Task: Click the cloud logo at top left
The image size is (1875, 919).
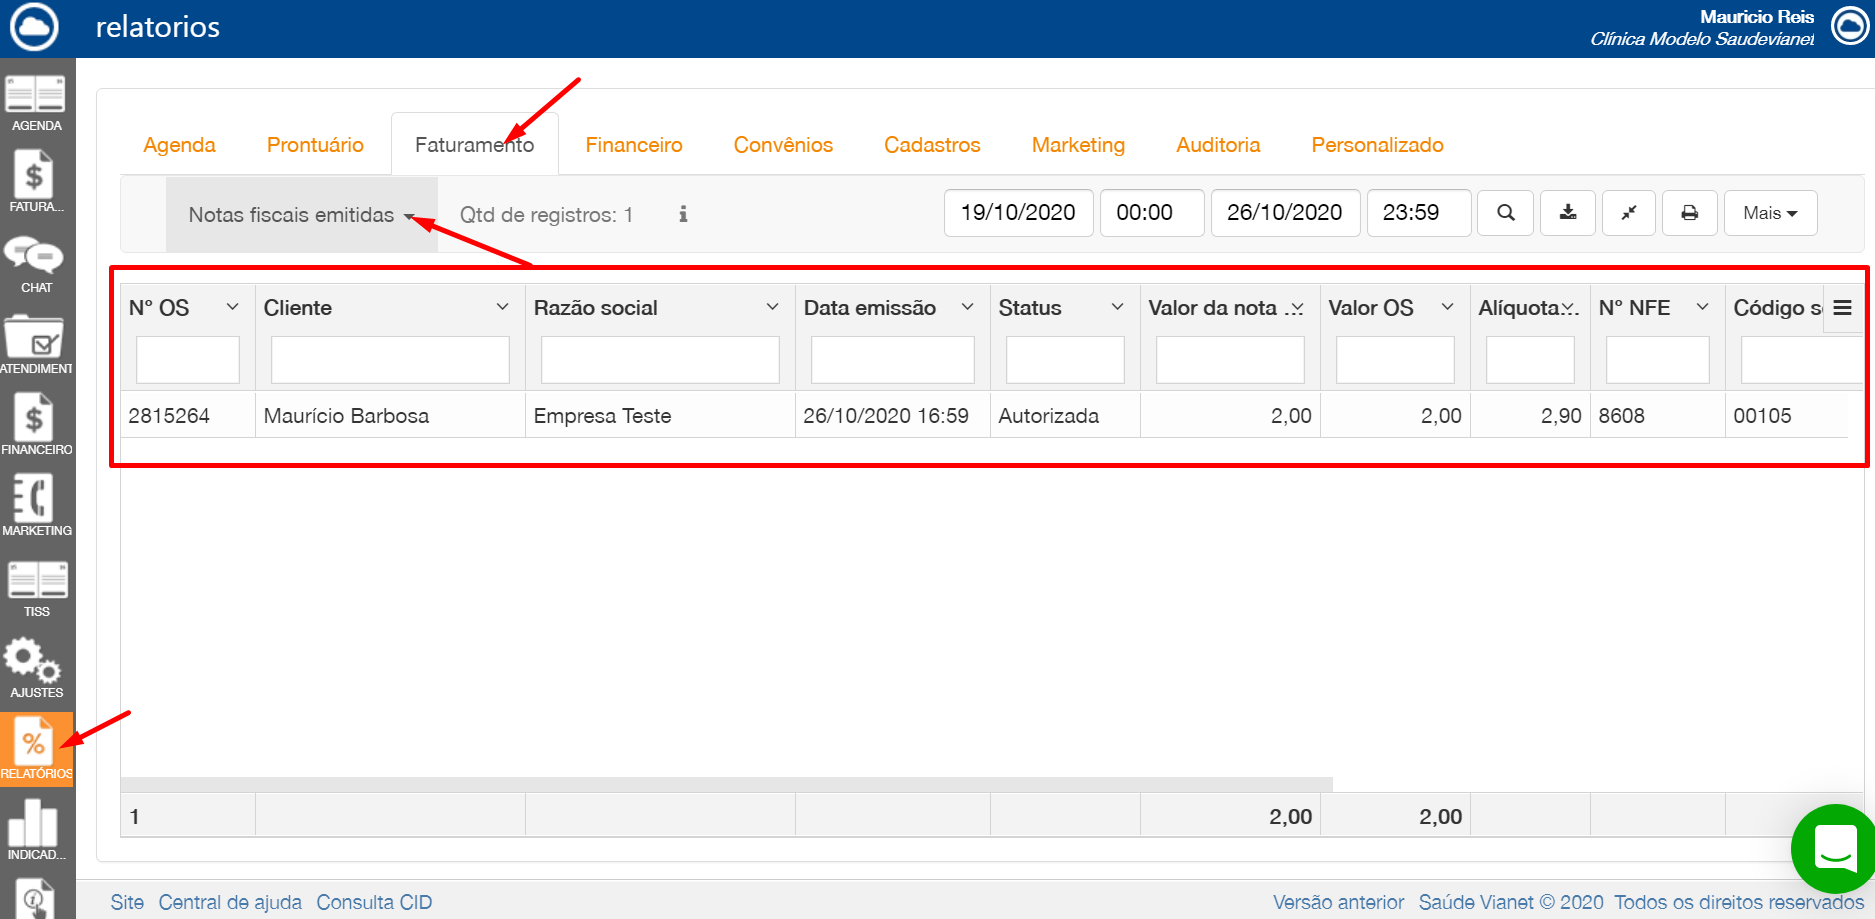Action: coord(35,27)
